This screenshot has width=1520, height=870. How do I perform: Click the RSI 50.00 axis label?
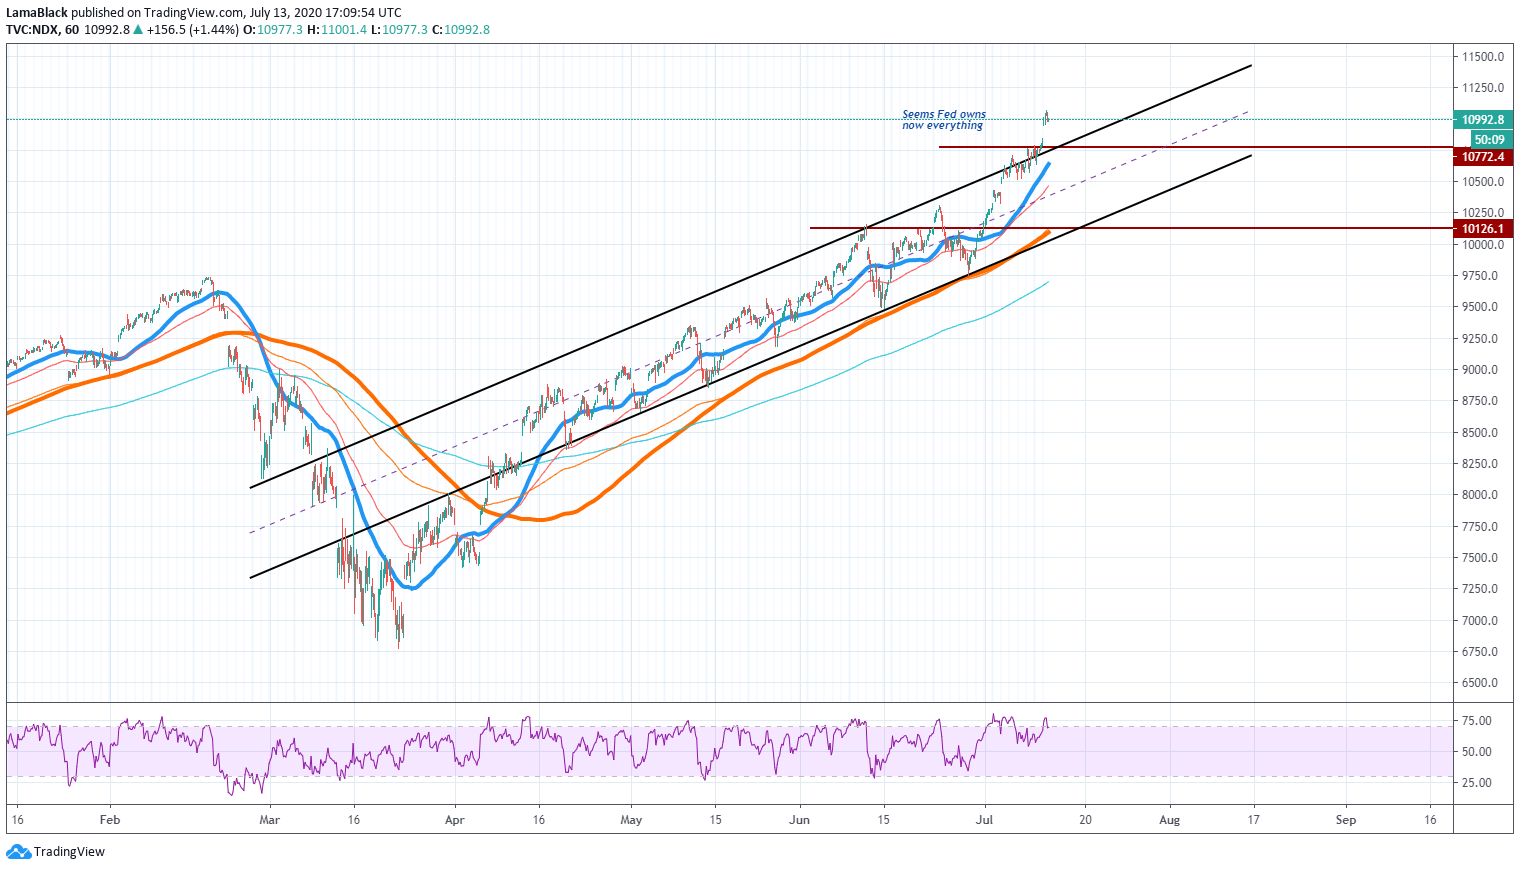(1476, 752)
